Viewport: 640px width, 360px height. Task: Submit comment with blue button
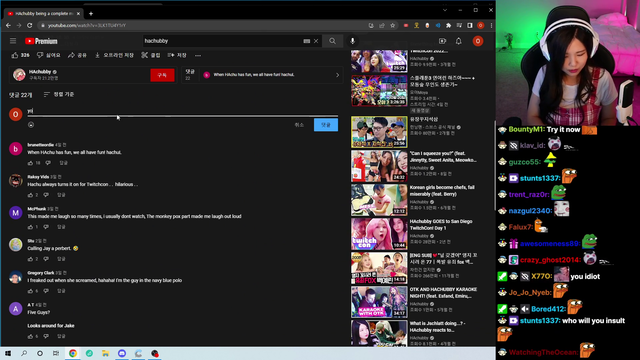click(326, 125)
